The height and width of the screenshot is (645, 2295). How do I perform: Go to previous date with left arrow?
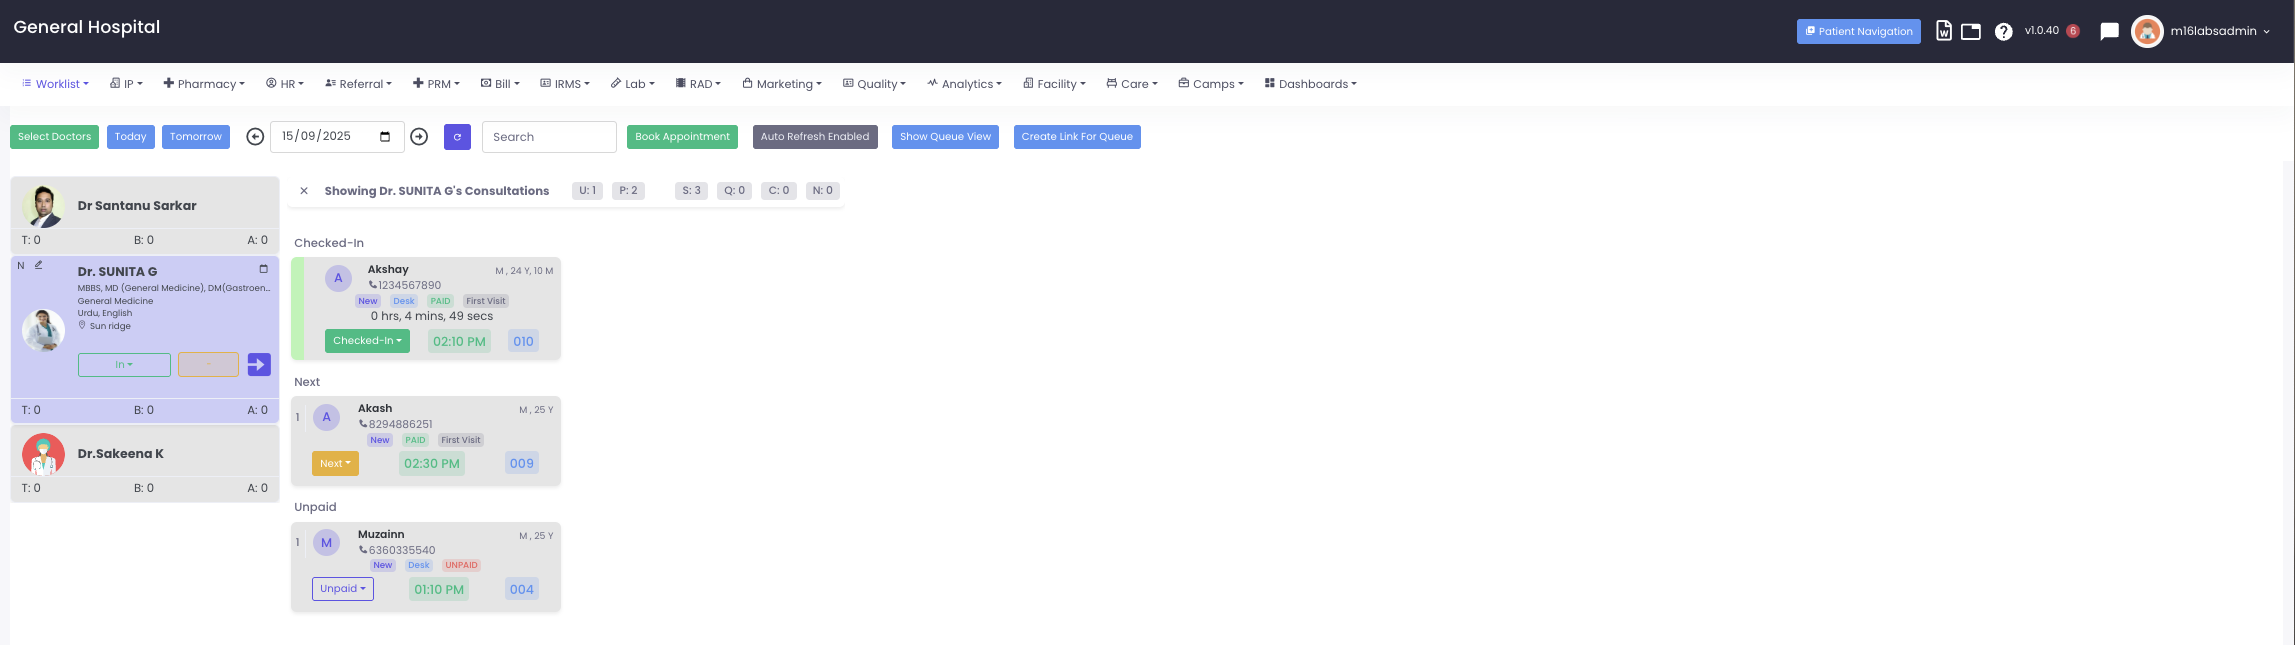coord(255,137)
